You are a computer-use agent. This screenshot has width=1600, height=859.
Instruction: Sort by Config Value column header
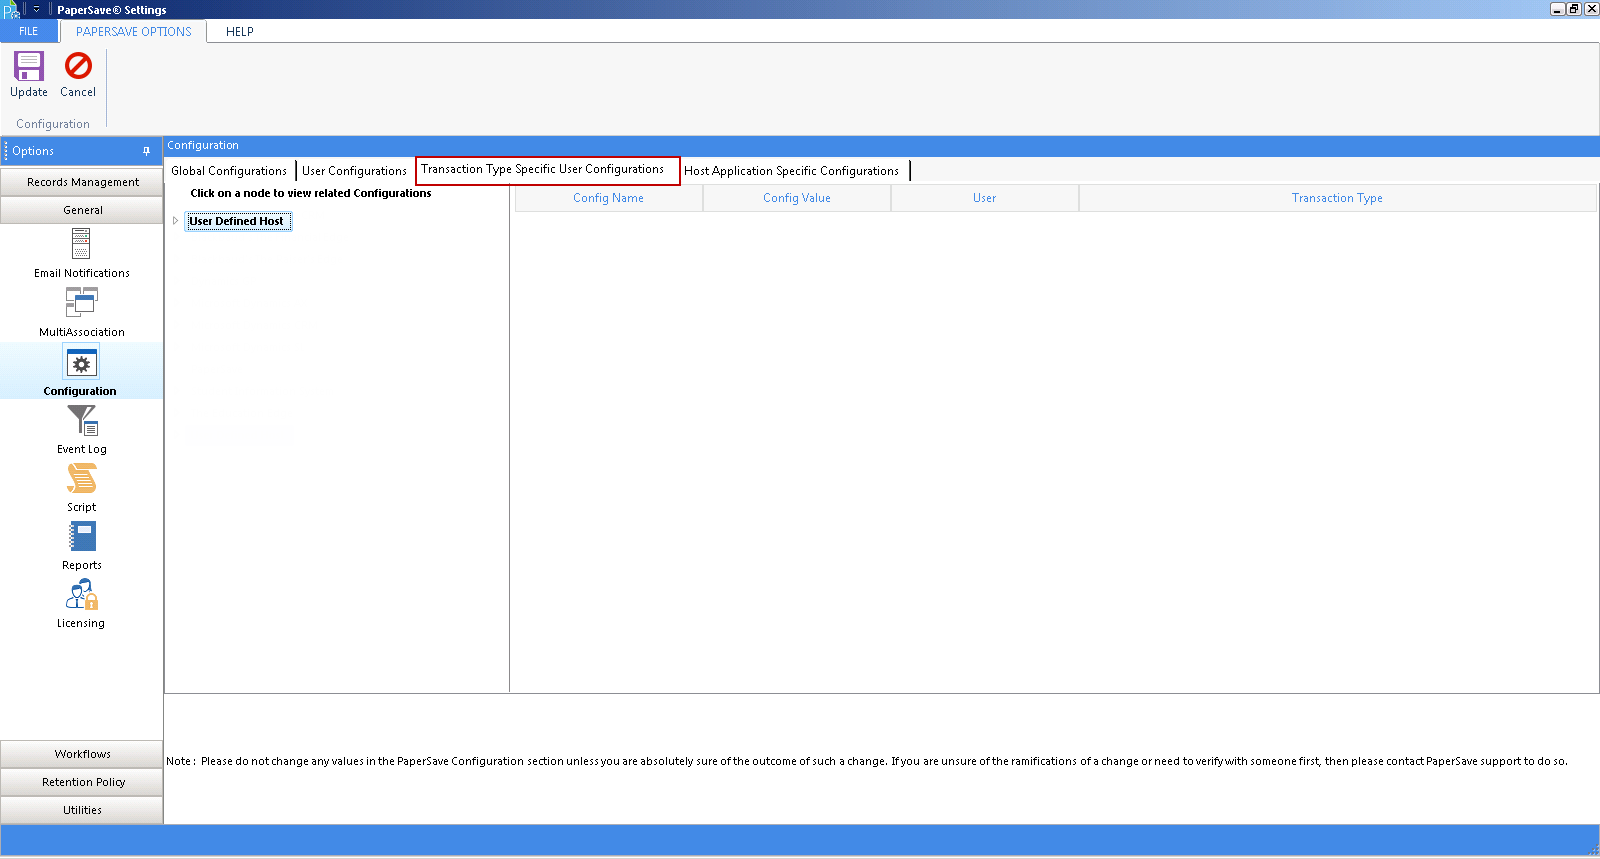pos(796,198)
